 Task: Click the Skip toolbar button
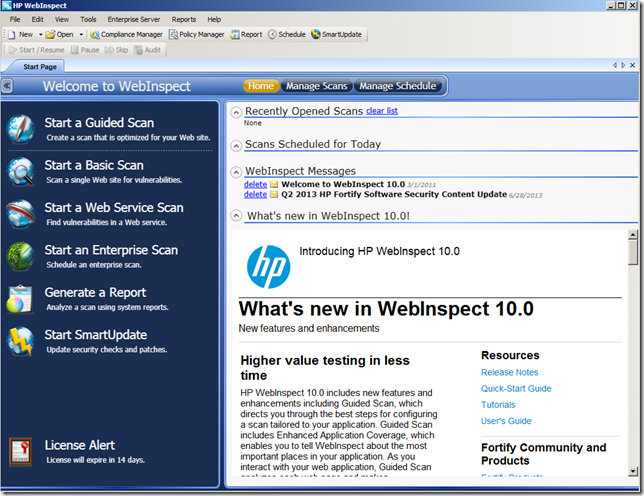point(117,50)
